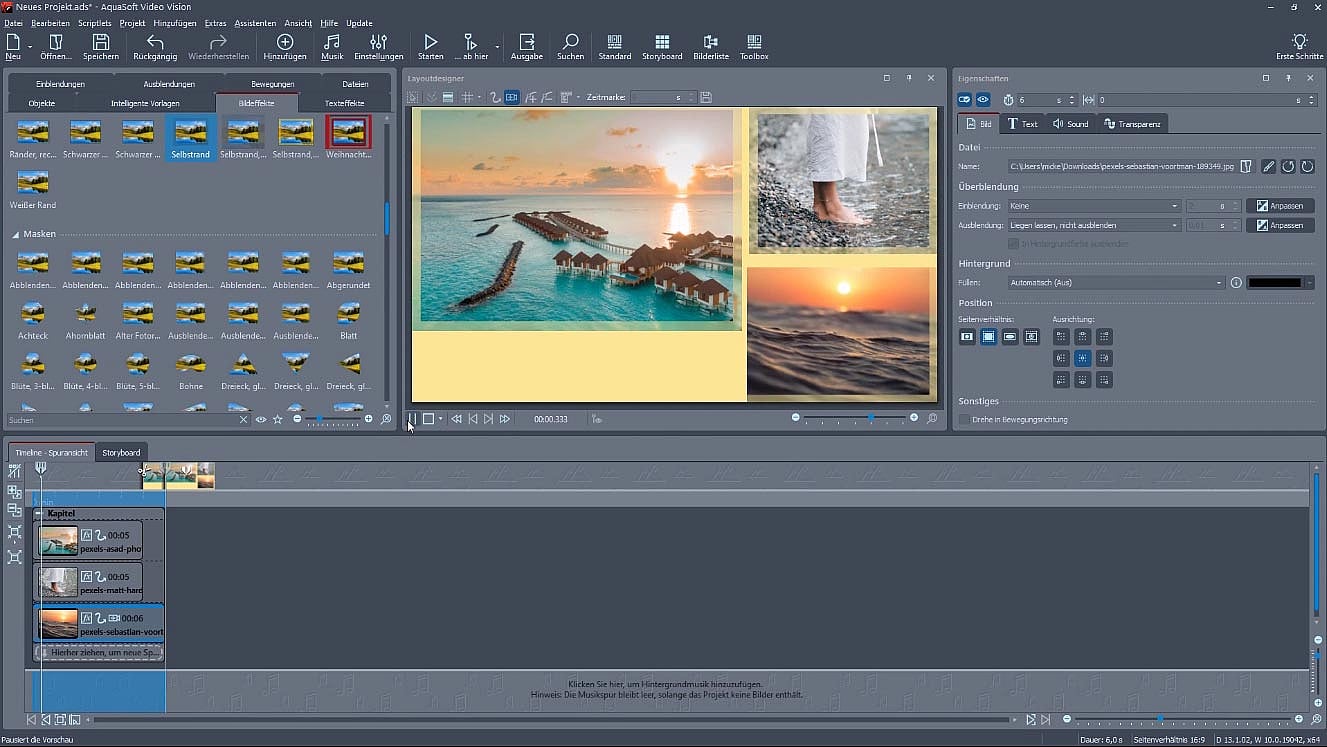Enable 'Drehe in Bewegungsrichtung' checkbox
Viewport: 1327px width, 747px height.
coord(964,420)
